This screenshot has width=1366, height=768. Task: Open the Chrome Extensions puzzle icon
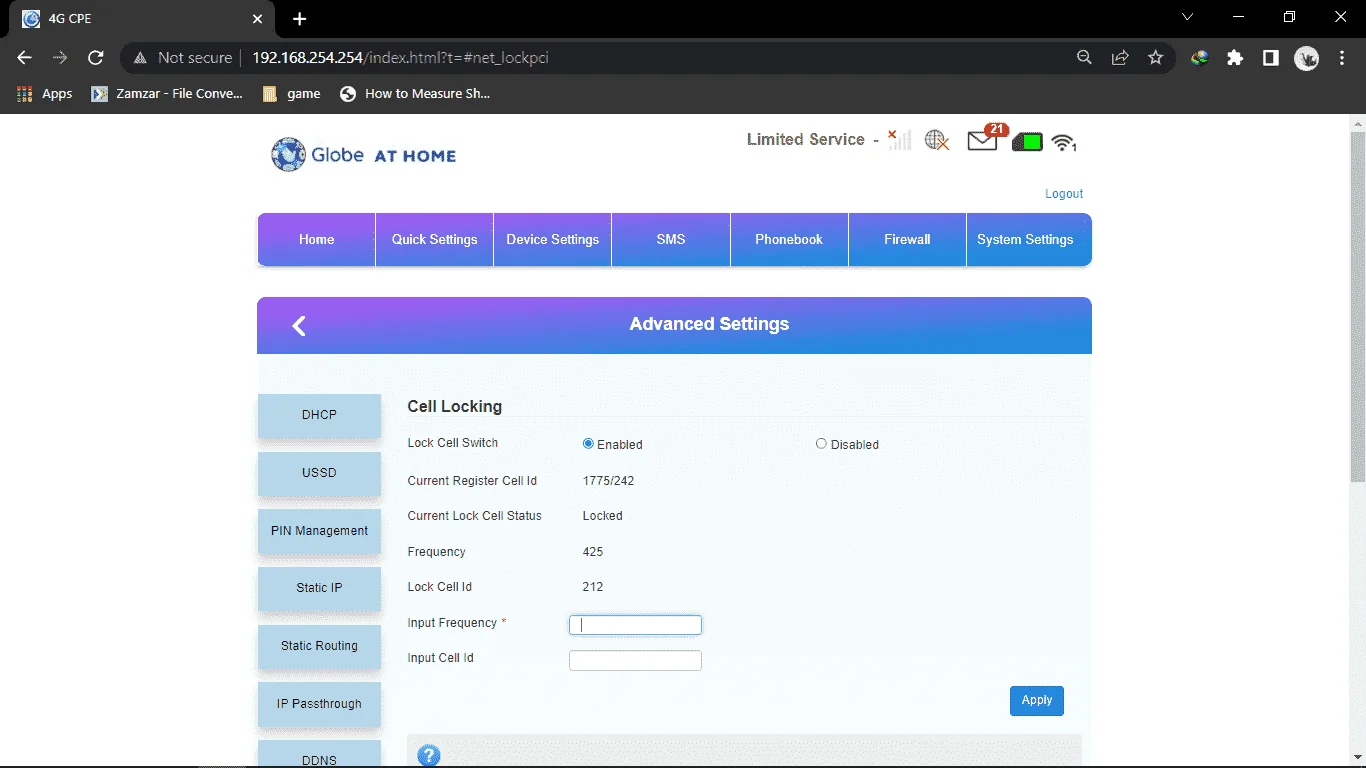(x=1235, y=58)
